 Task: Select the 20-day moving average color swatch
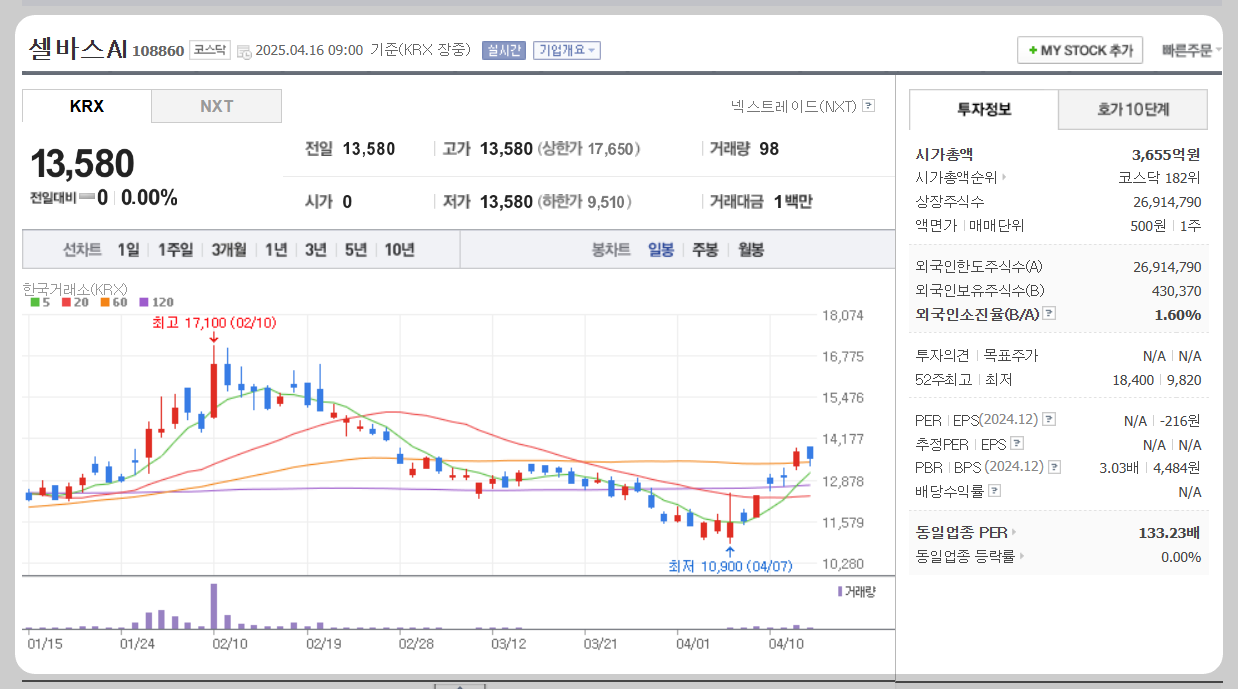point(66,301)
